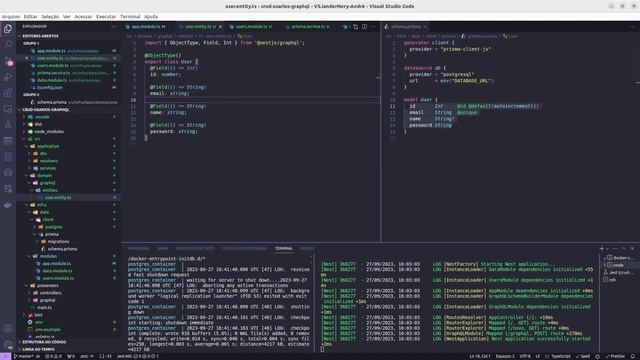Open more actions for schema.prisma editor group
The image size is (640, 360).
(x=632, y=27)
